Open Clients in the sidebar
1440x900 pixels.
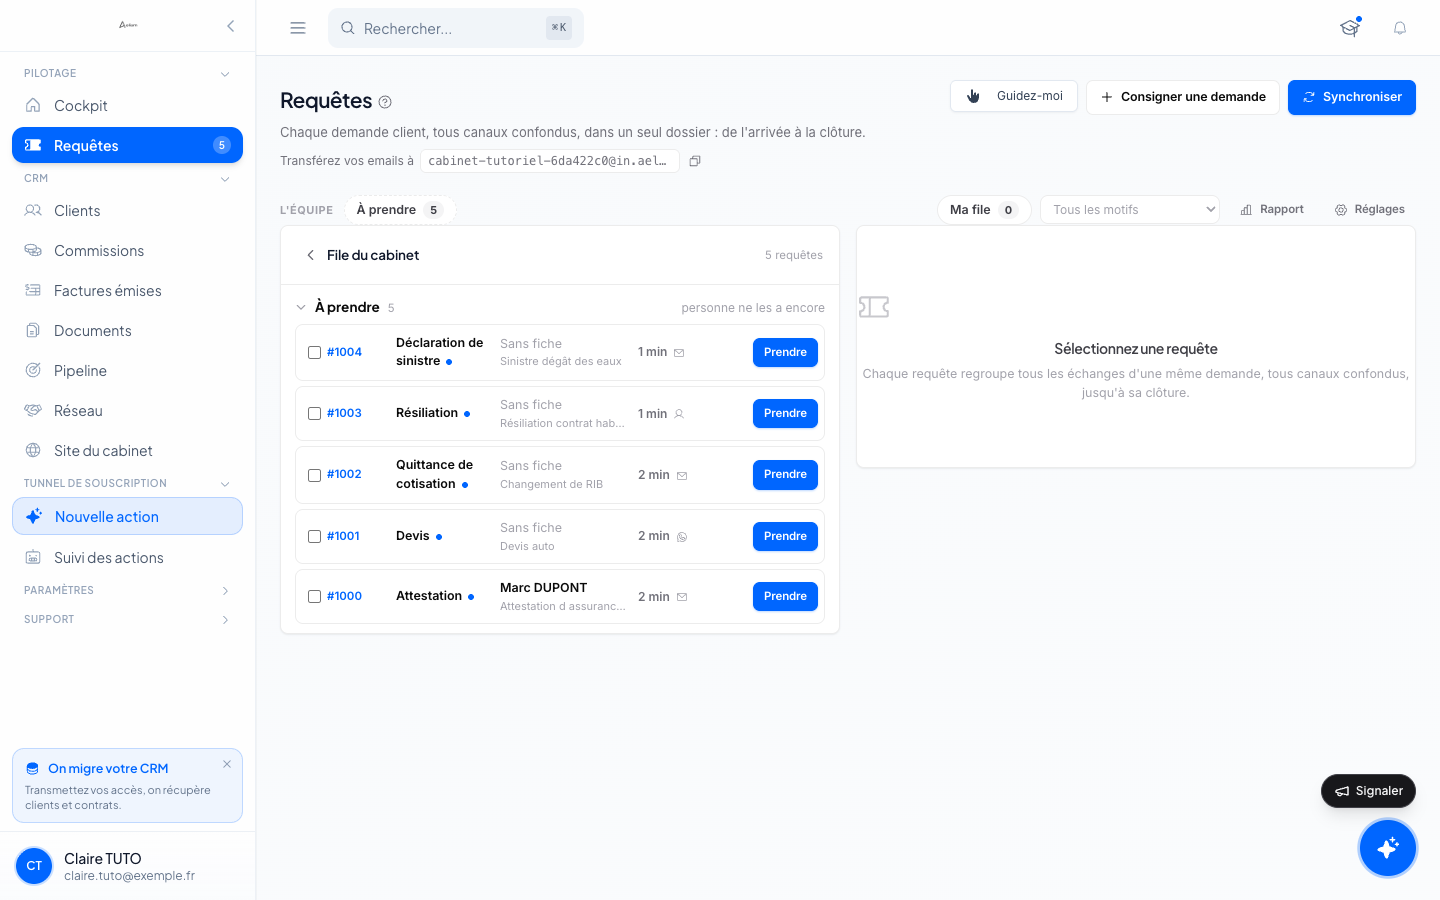coord(127,210)
